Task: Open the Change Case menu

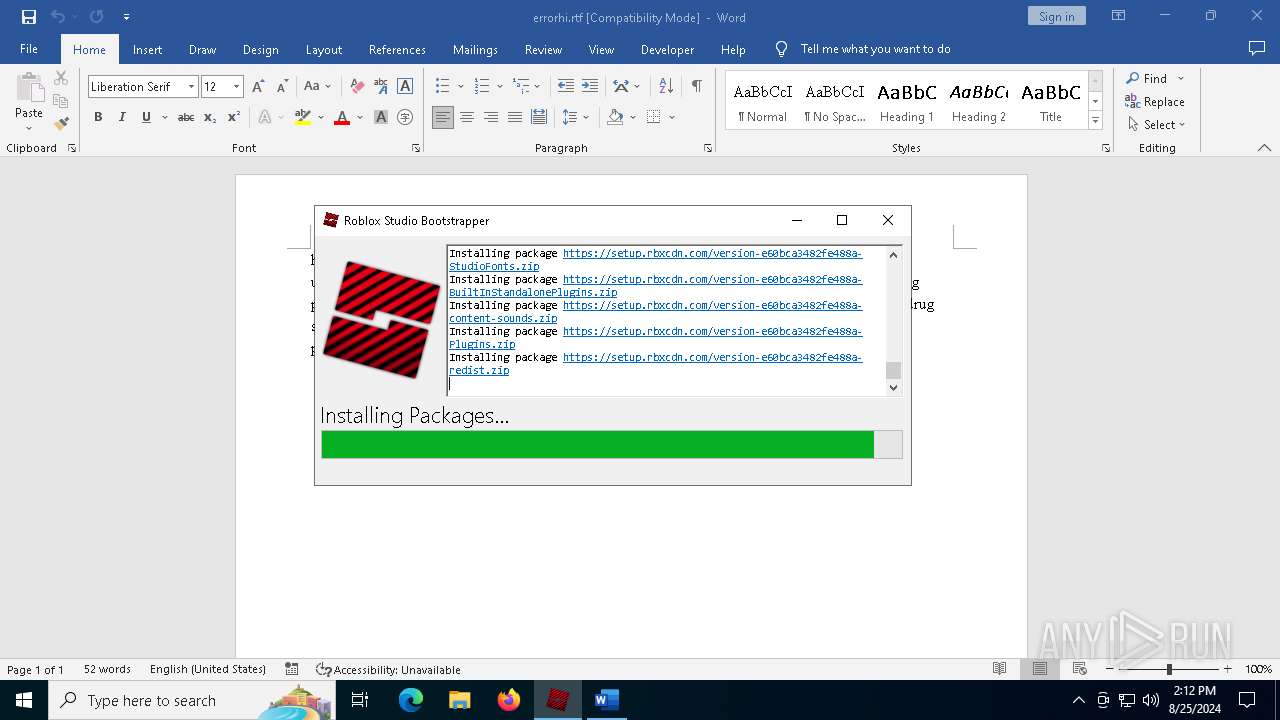Action: [x=317, y=86]
